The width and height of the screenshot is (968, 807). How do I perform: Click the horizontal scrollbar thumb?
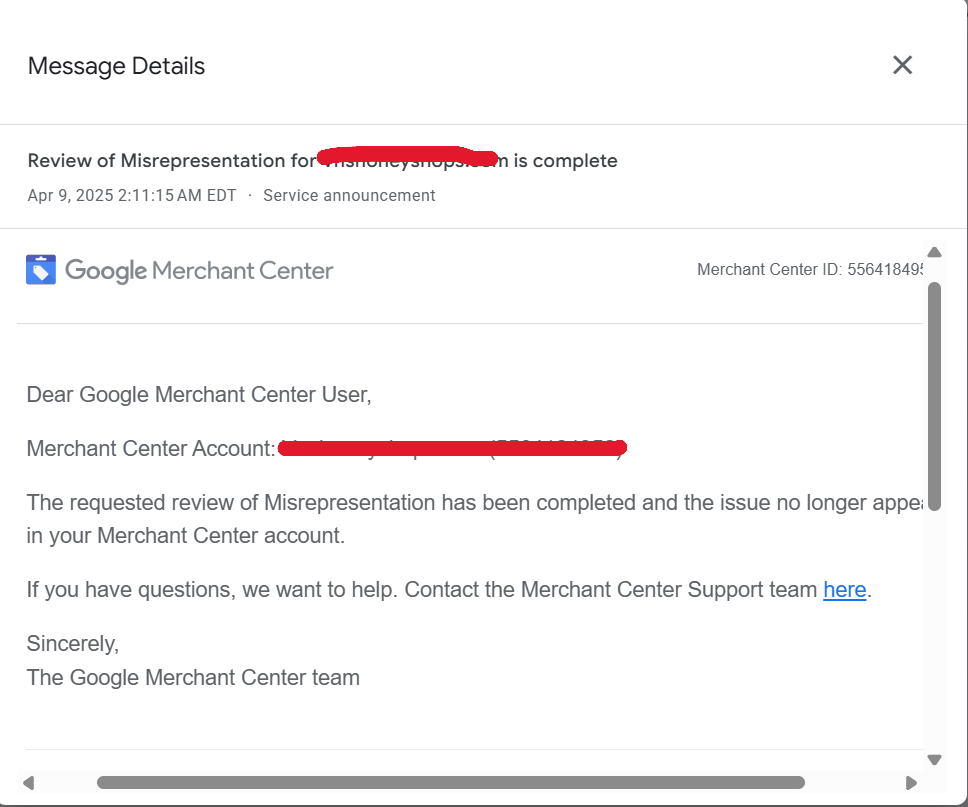click(450, 782)
